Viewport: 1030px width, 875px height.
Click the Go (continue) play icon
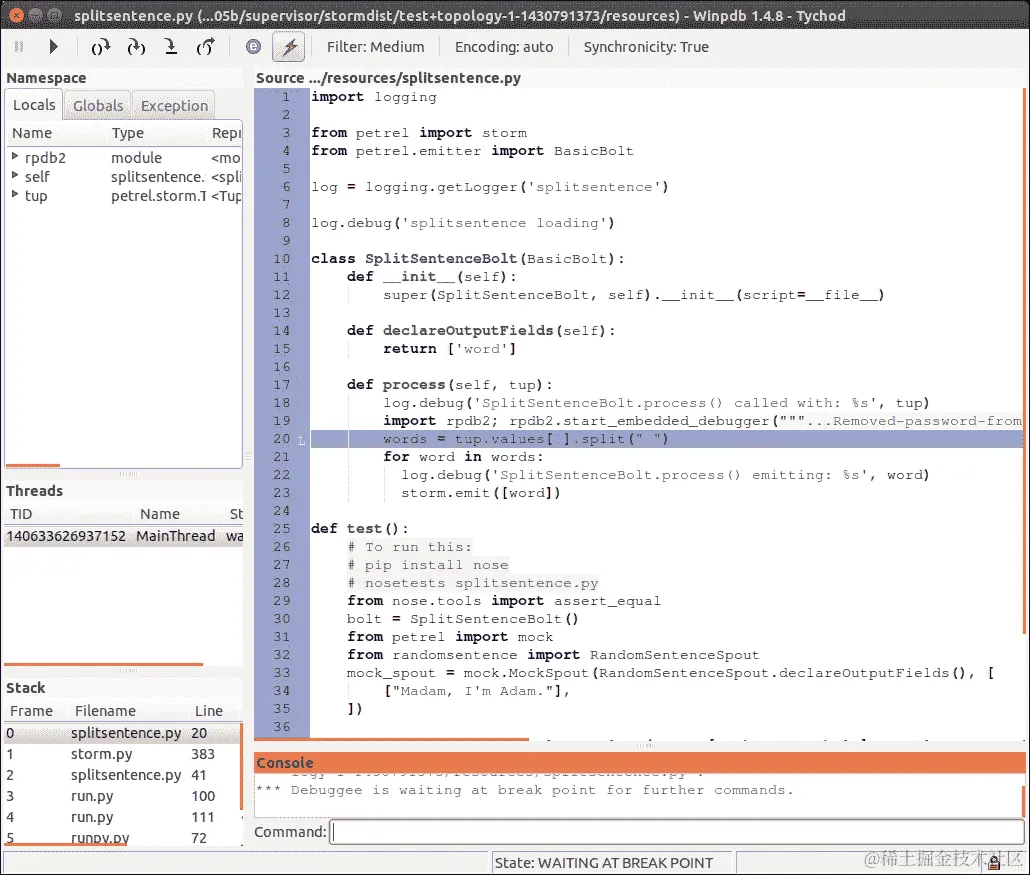tap(54, 47)
